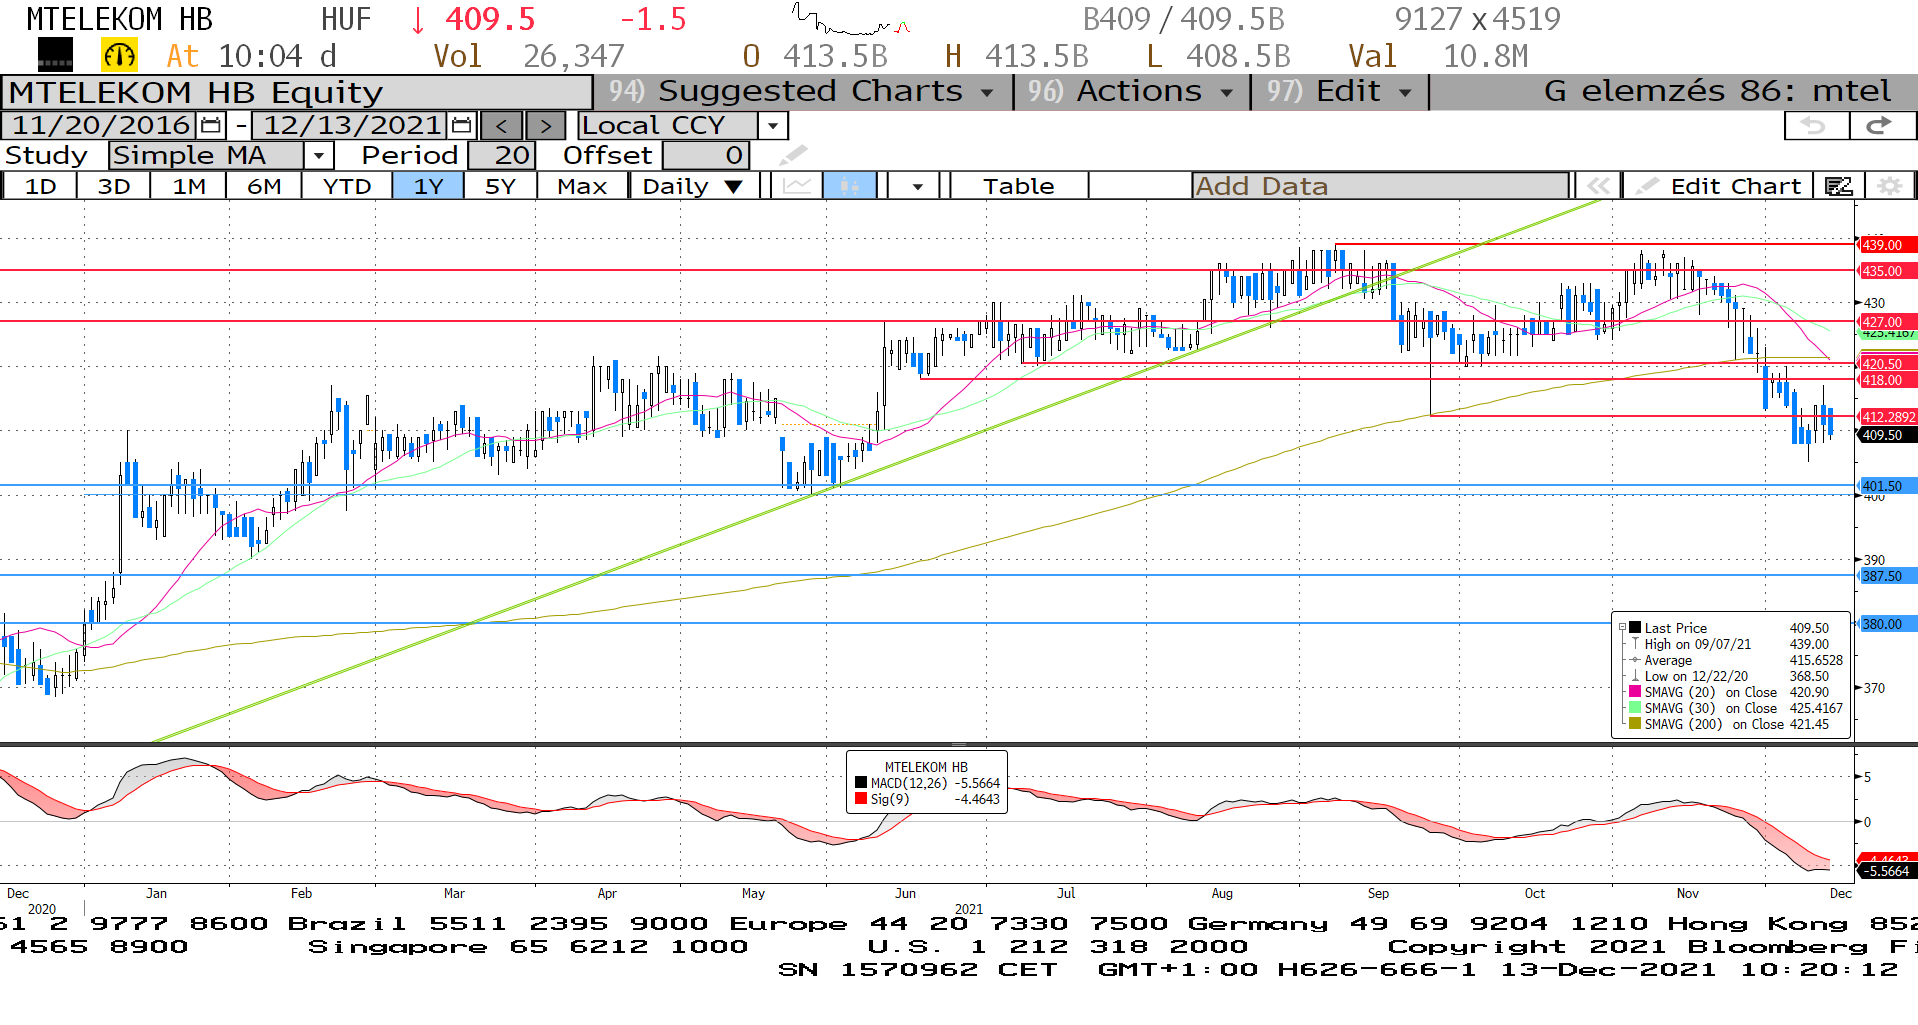Click the intraday sparkline mini chart
This screenshot has width=1918, height=1025.
[850, 20]
